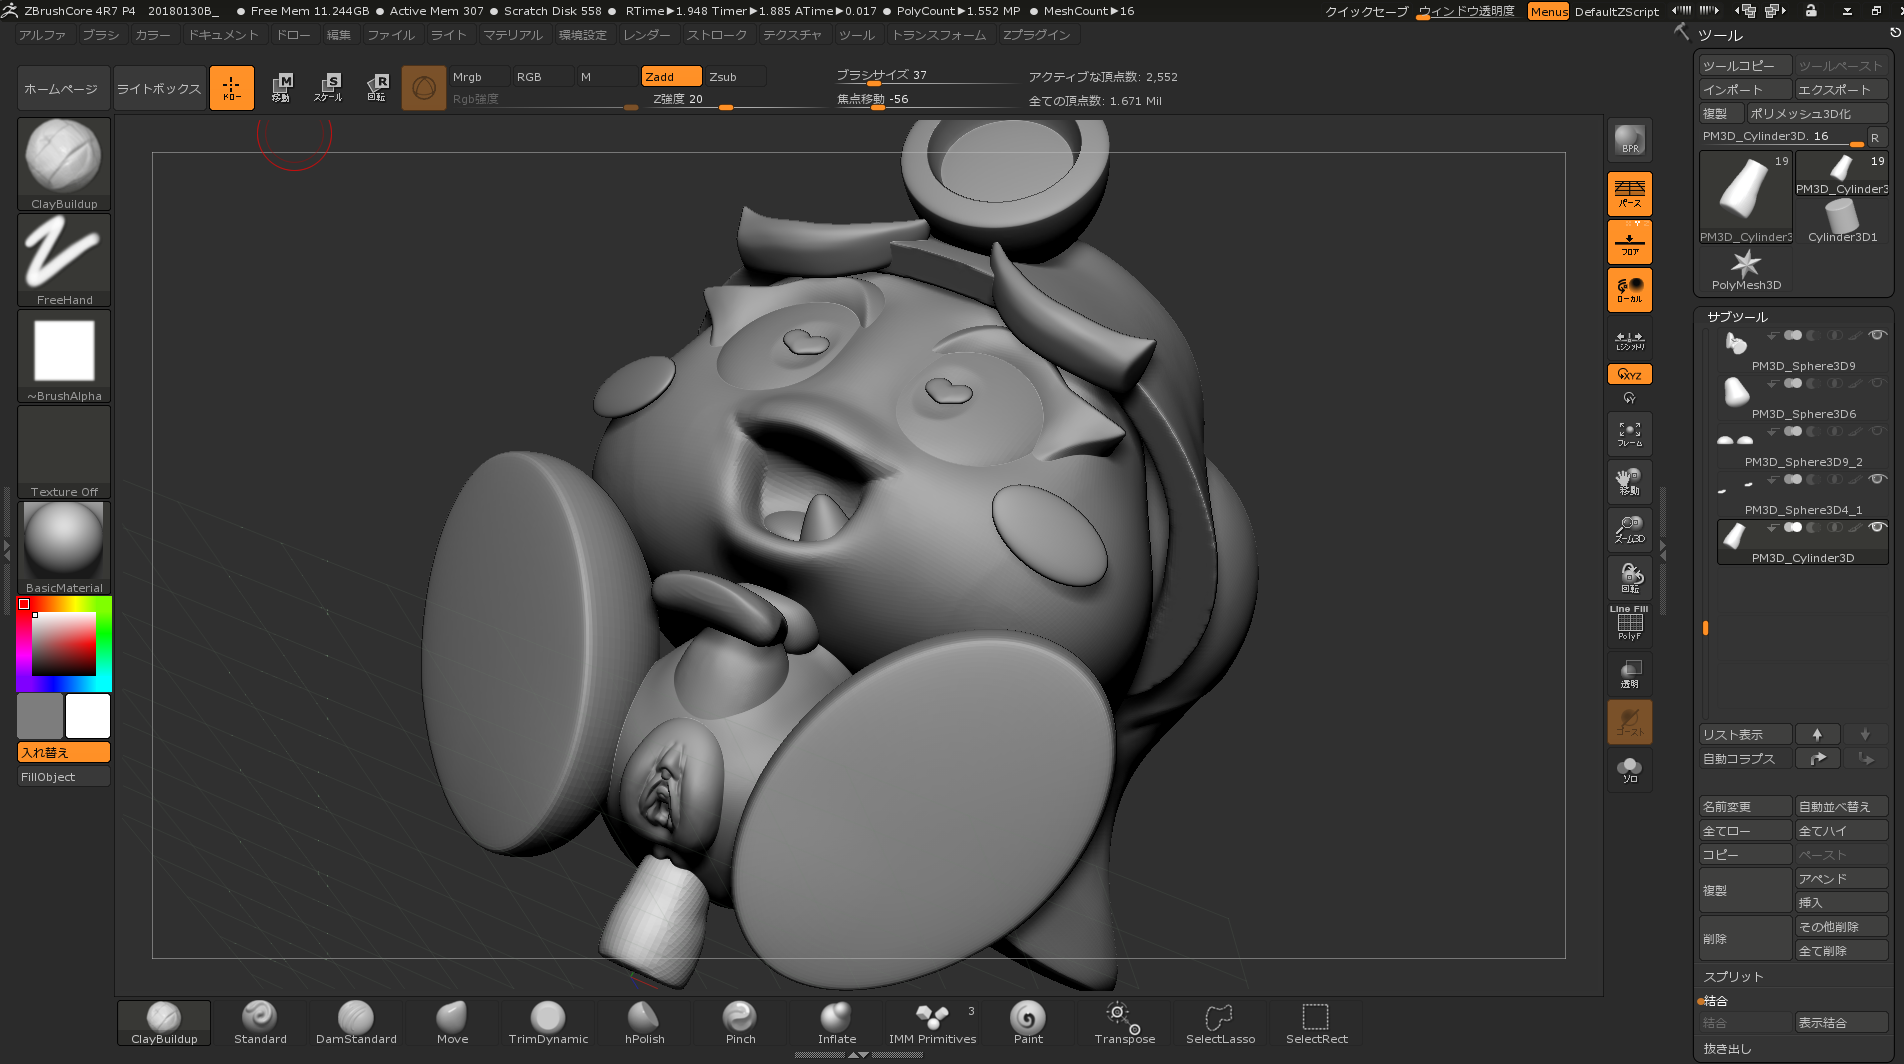Enable the Zsub sculpt mode
Screen dimensions: 1904x1064
(734, 77)
